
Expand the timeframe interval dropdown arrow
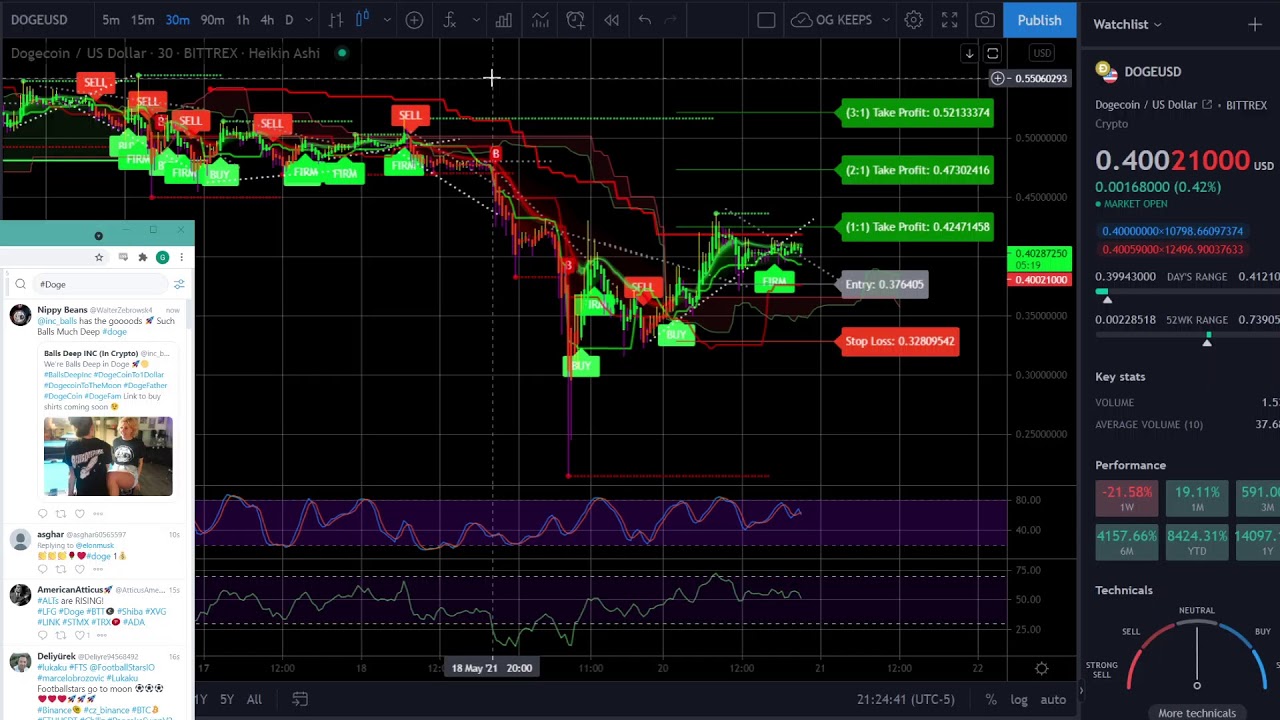[x=309, y=20]
